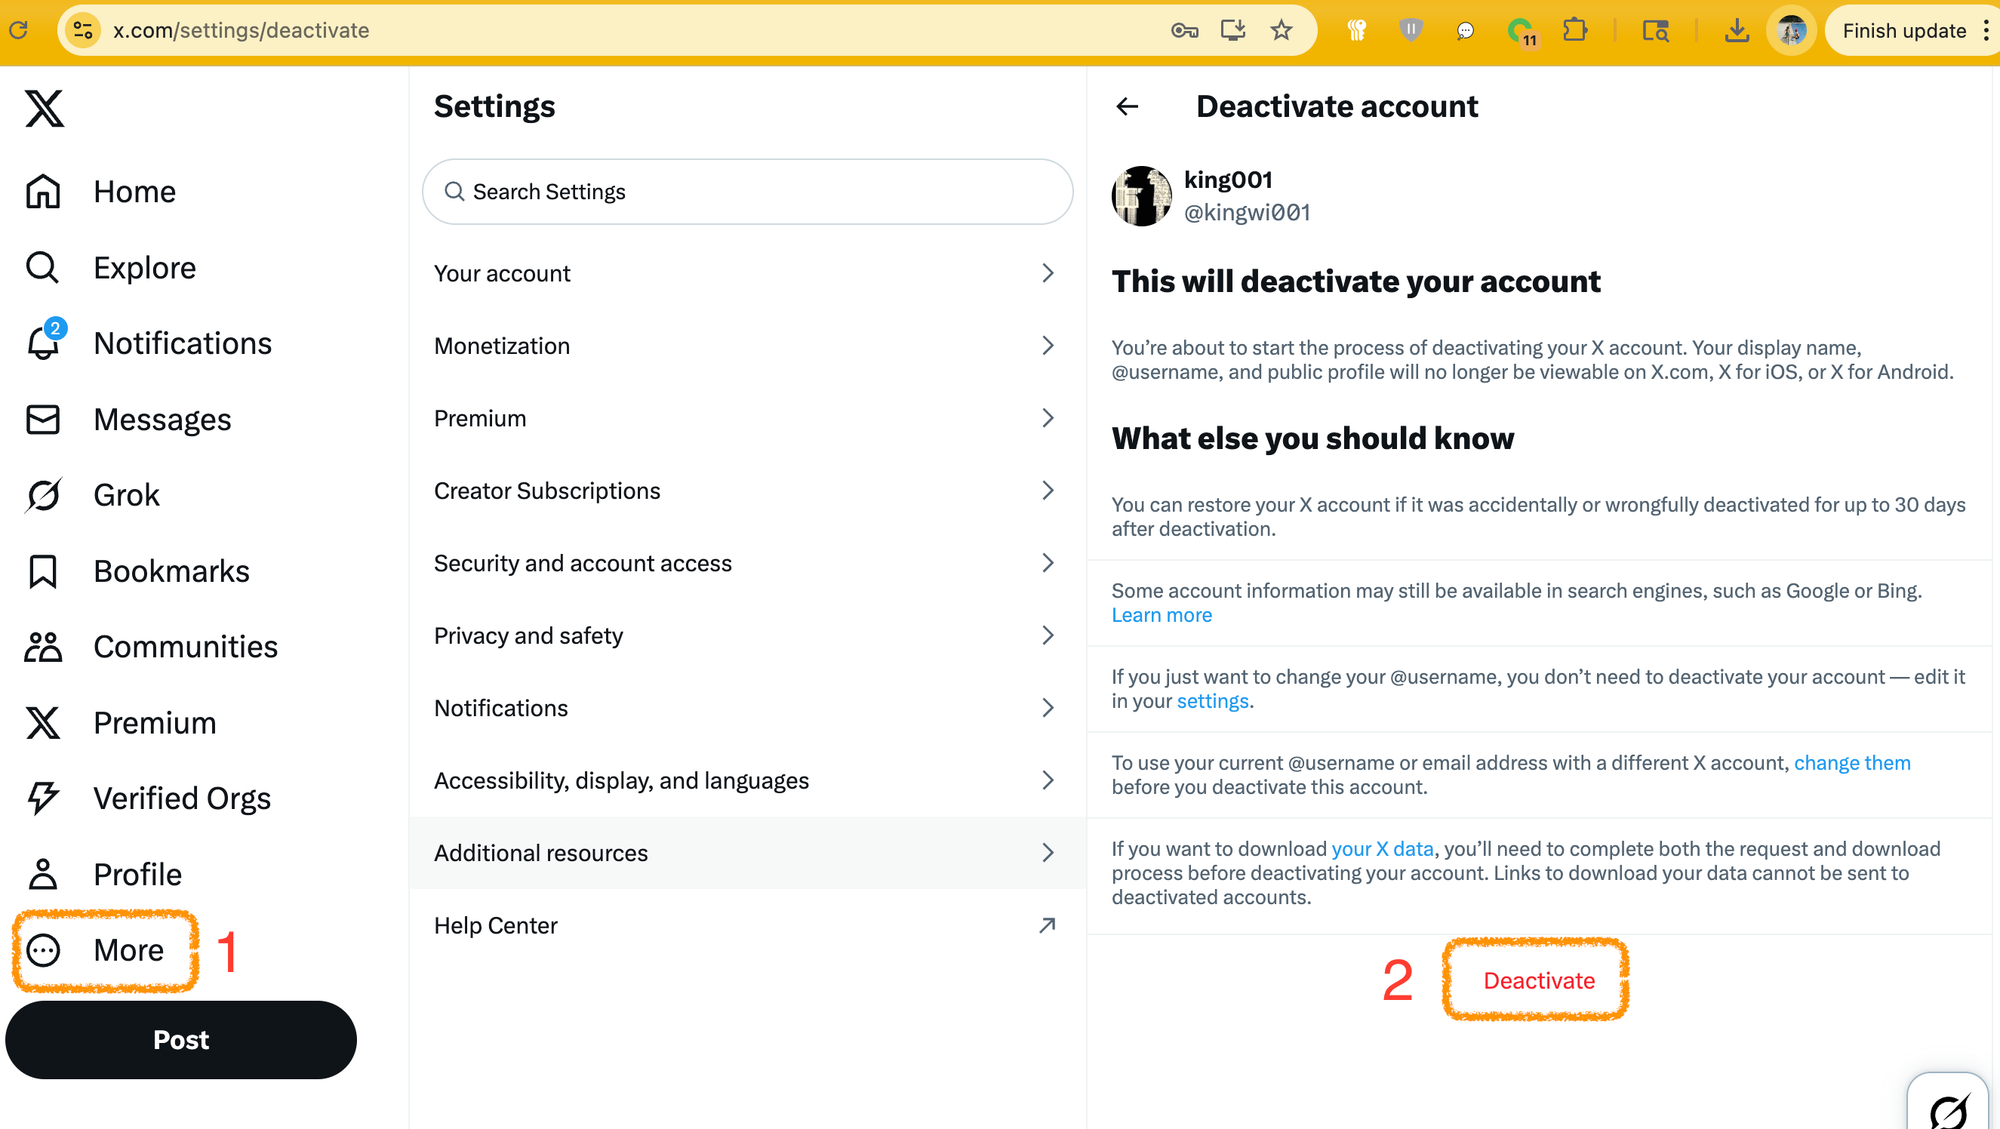Click the shield extension icon in toolbar

pos(1410,30)
